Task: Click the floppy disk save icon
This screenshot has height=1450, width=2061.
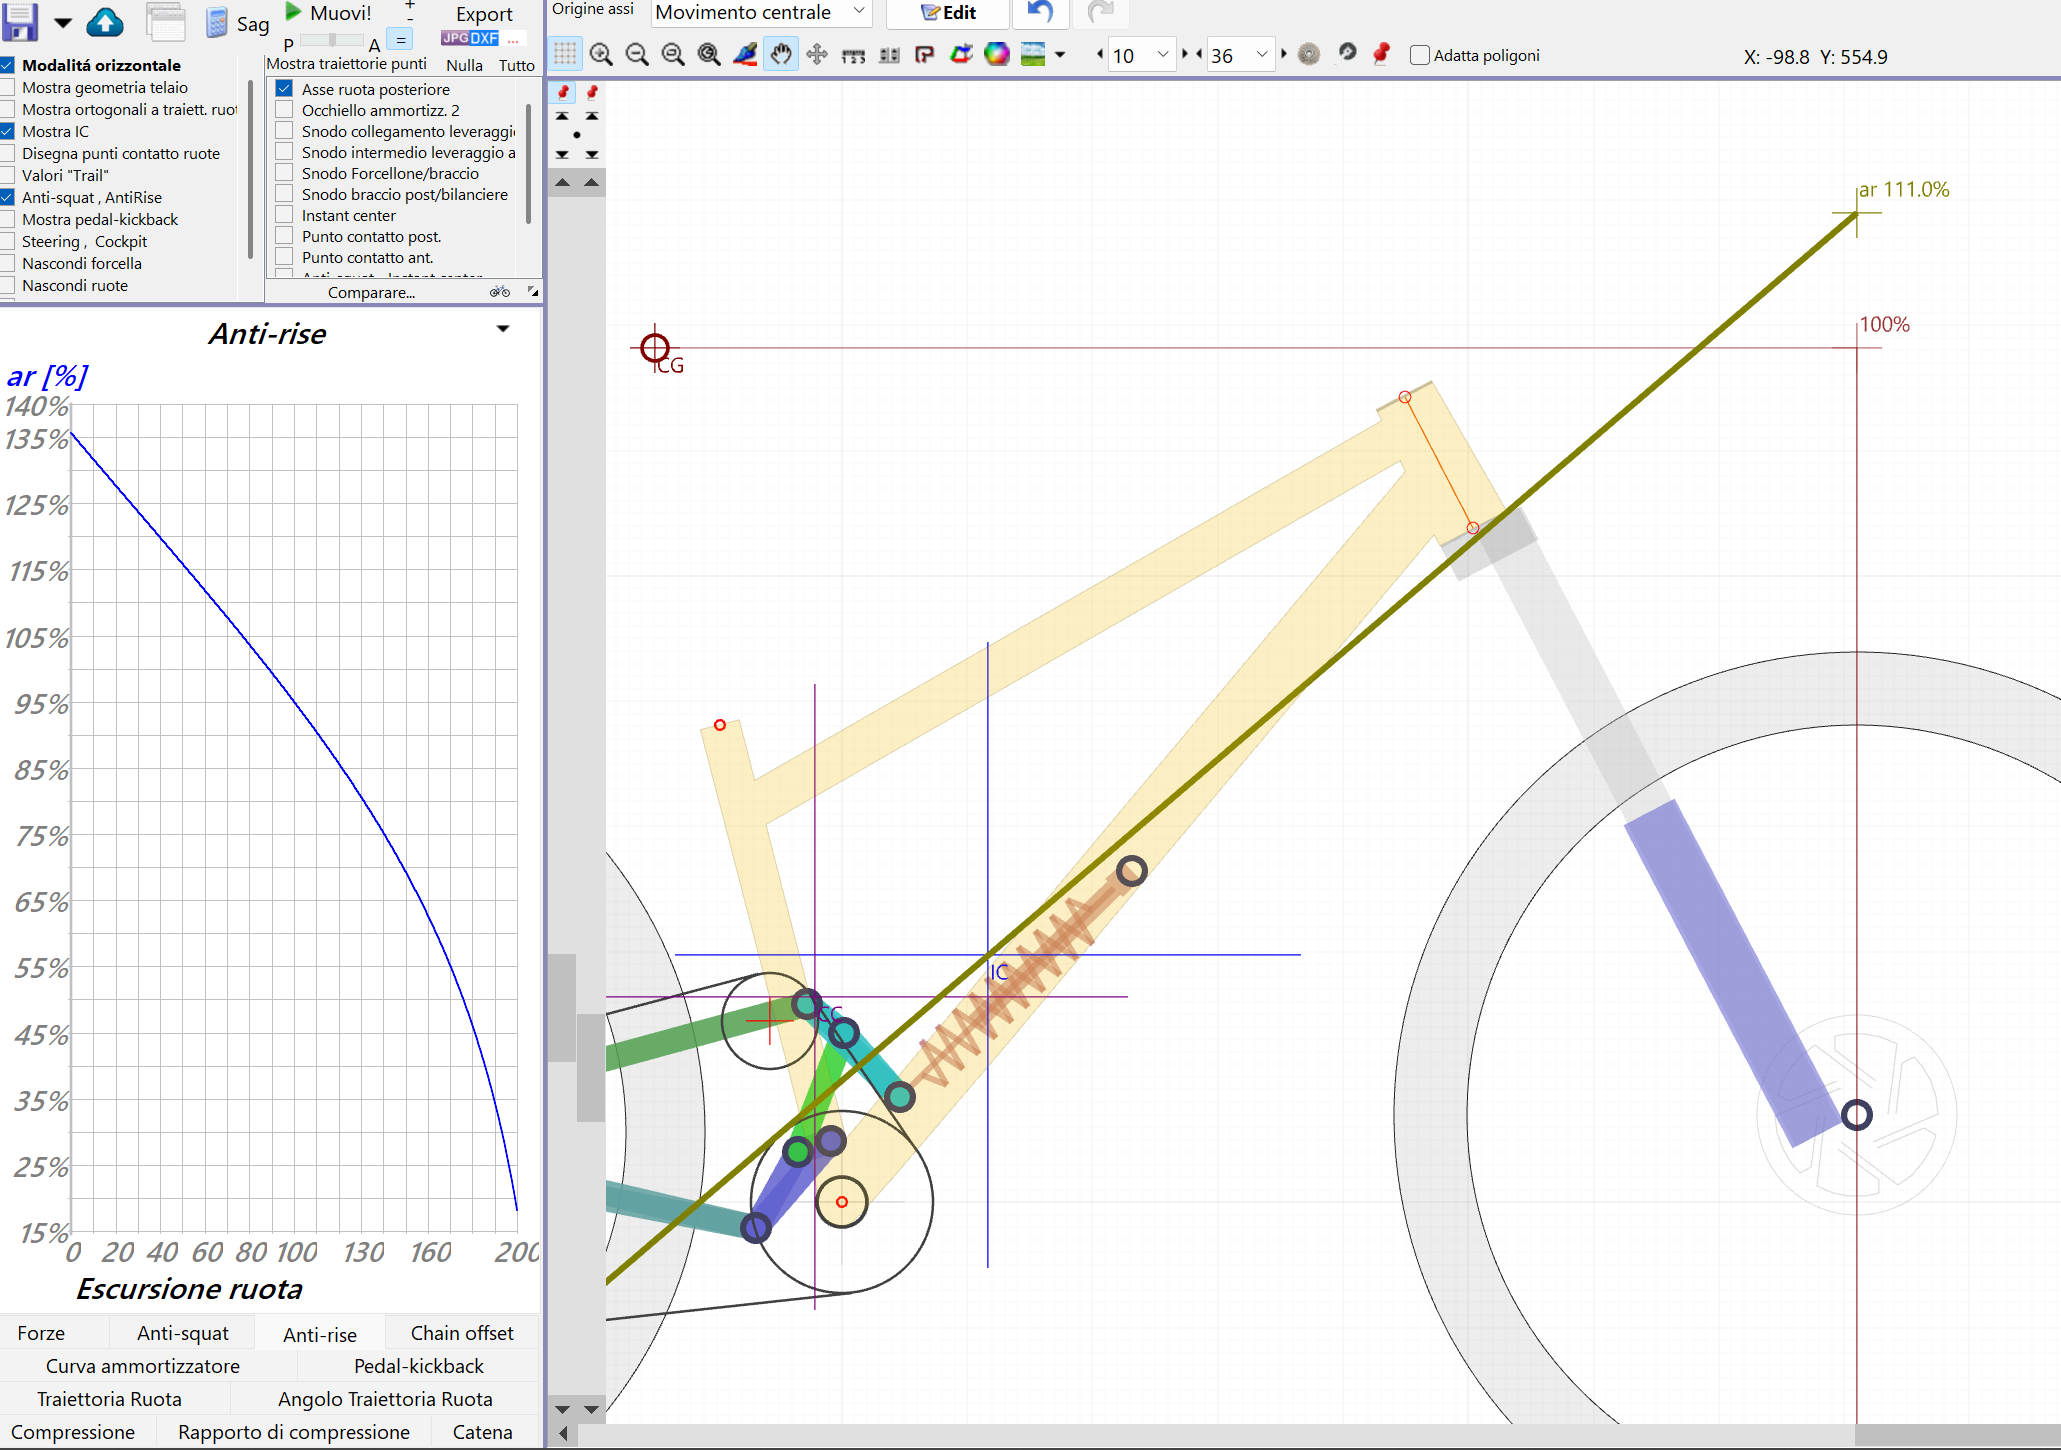Action: coord(20,20)
